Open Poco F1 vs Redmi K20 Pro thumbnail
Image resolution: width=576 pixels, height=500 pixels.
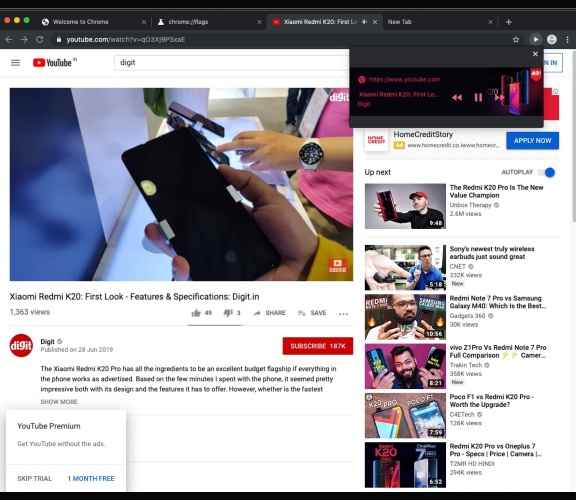point(405,416)
